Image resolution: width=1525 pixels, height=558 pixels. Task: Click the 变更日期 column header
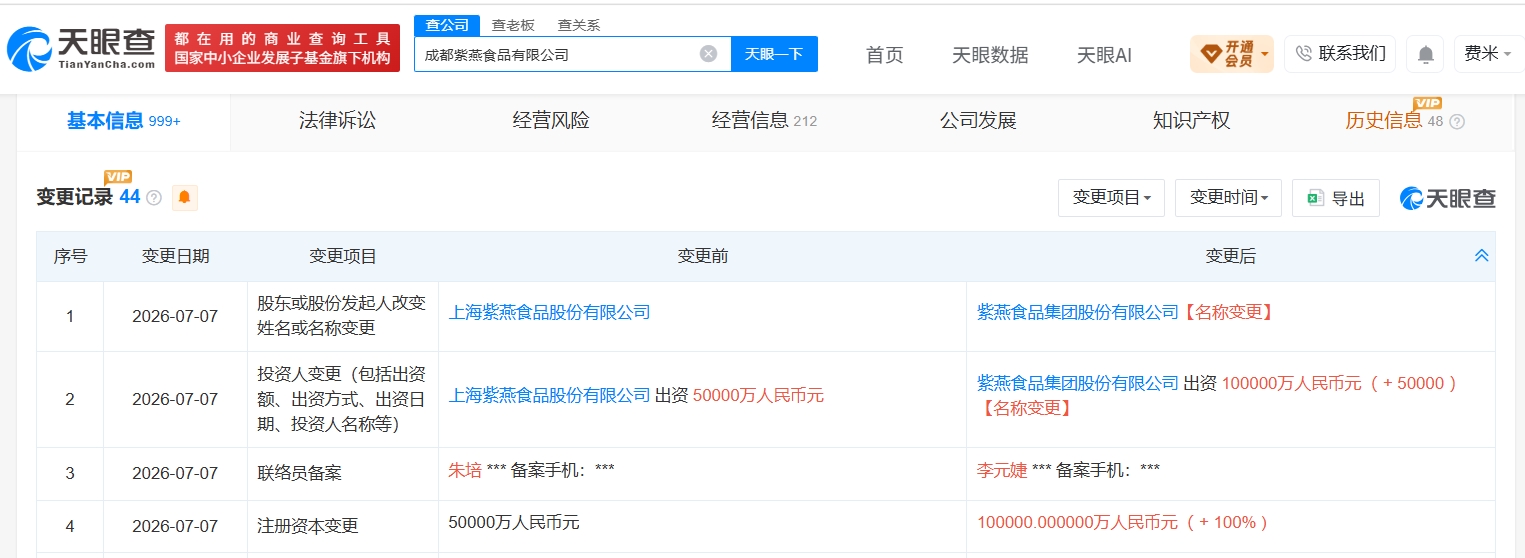coord(175,256)
